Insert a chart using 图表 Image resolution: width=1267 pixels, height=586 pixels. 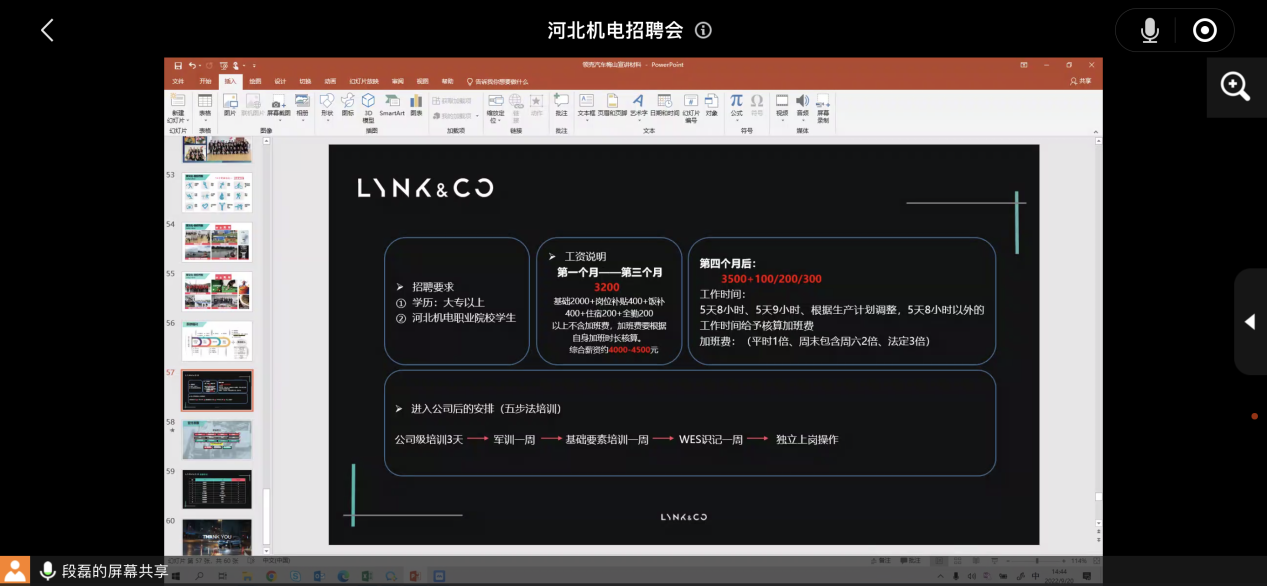pos(416,105)
